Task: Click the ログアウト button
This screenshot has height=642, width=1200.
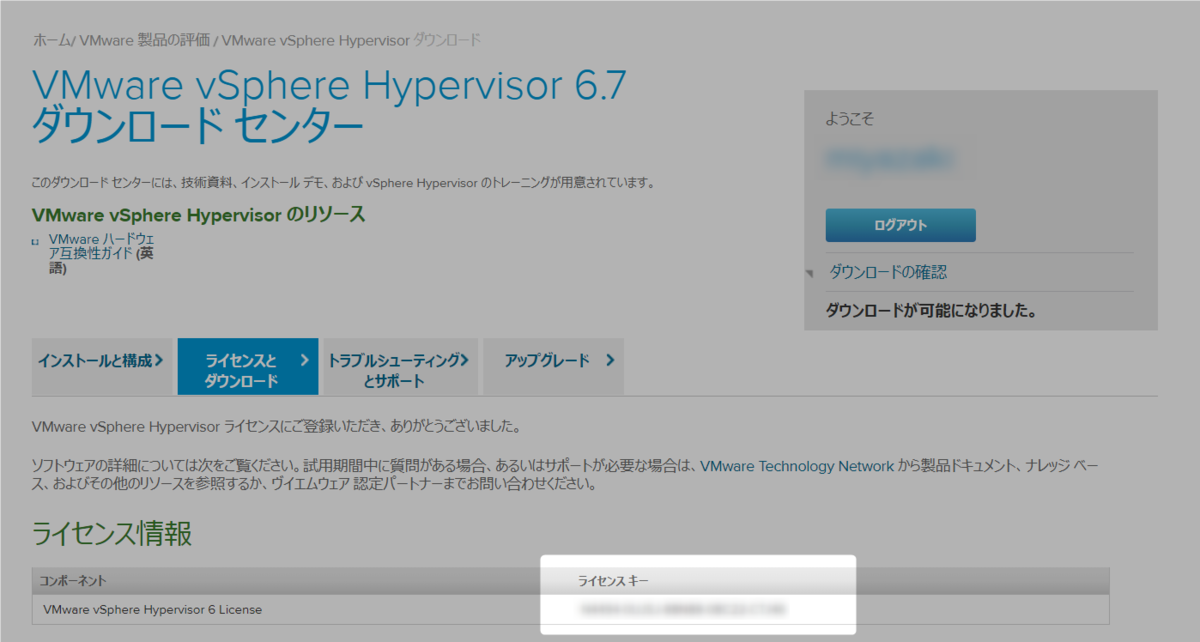Action: click(x=900, y=225)
